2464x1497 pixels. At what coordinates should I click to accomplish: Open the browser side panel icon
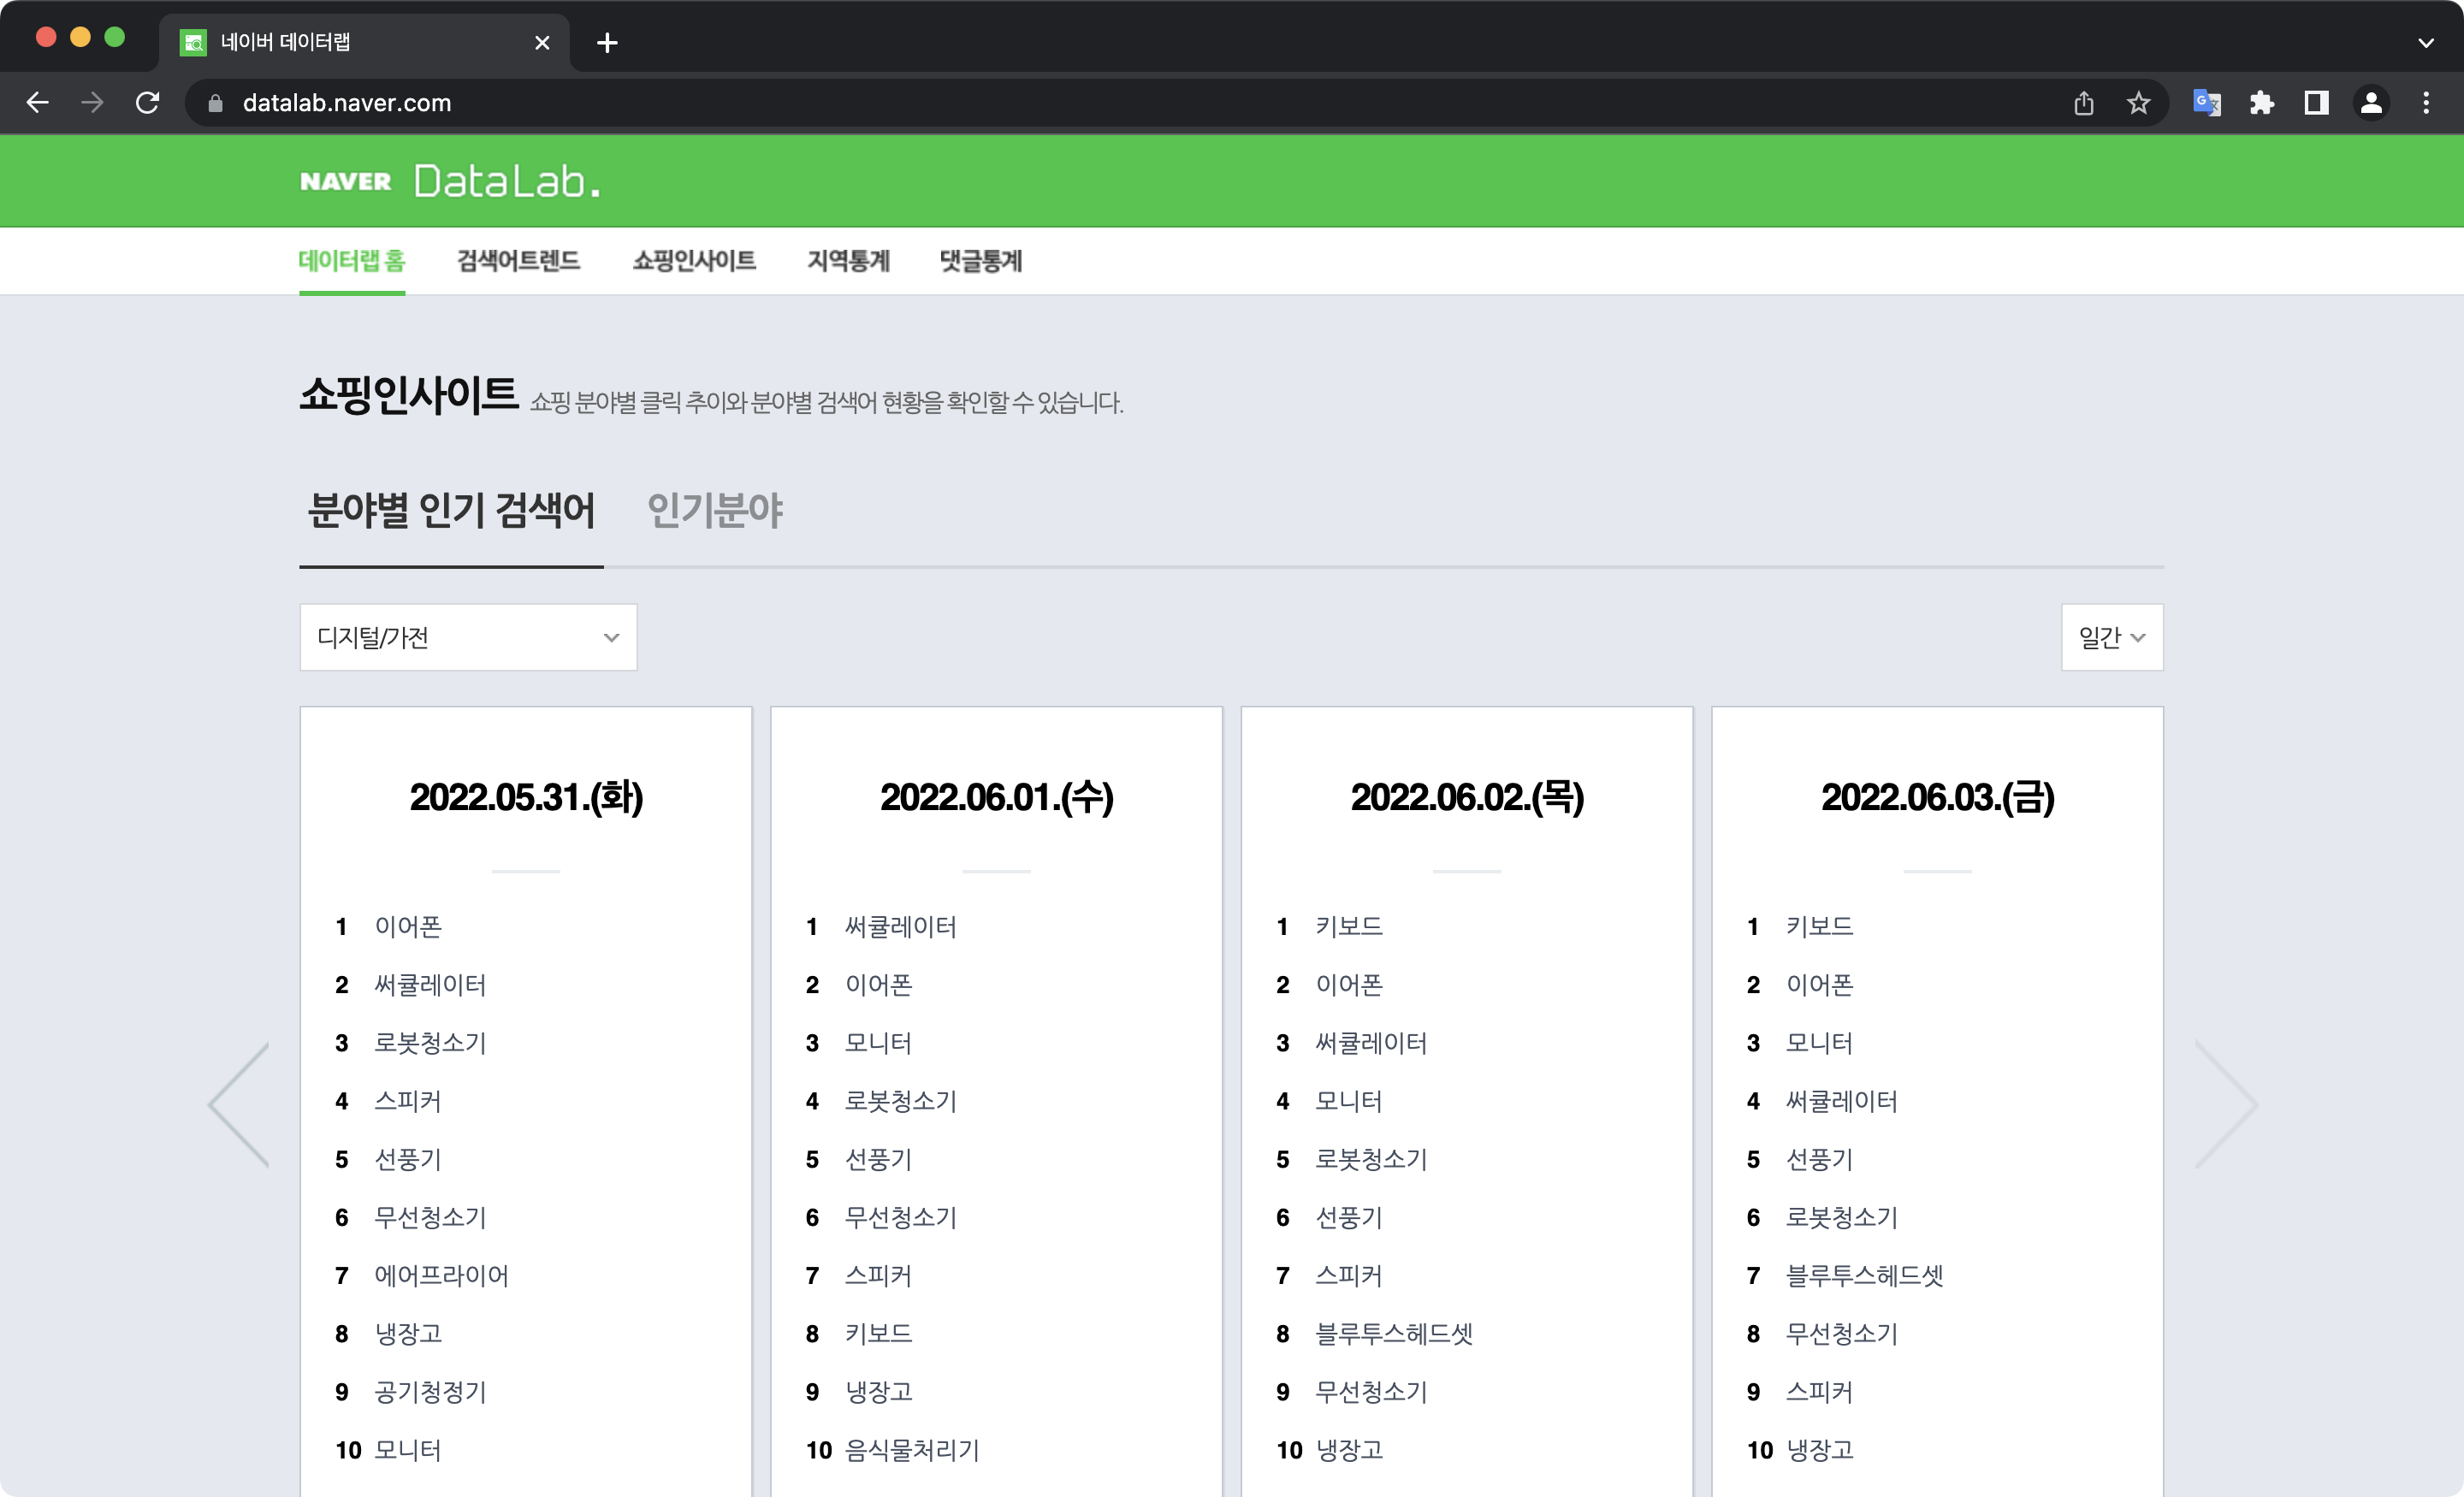tap(2317, 102)
